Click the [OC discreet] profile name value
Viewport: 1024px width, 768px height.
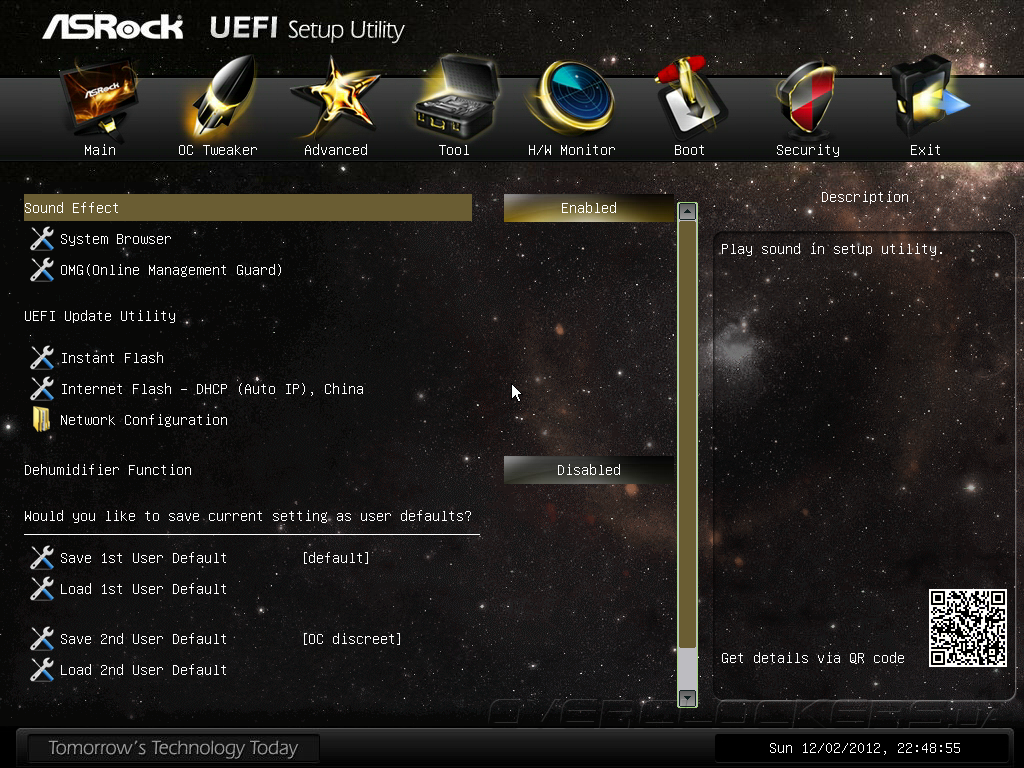(x=352, y=639)
